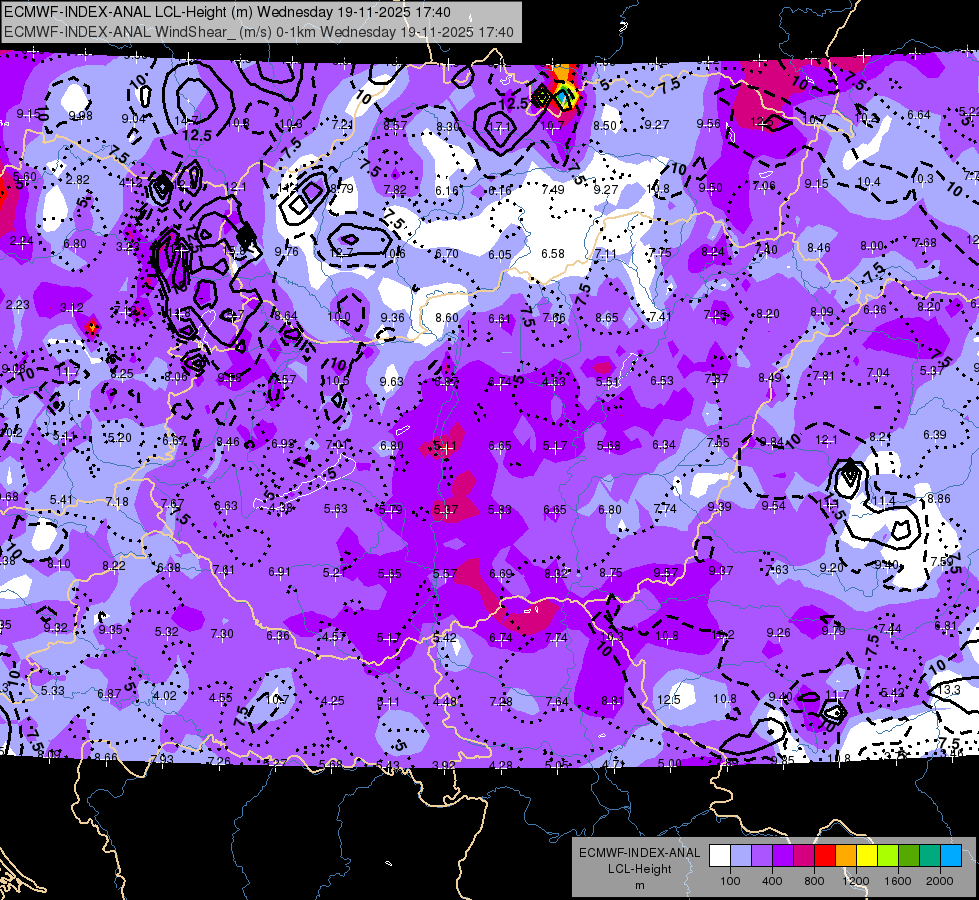
Task: Click the wind shear value '14.7'
Action: pos(187,120)
